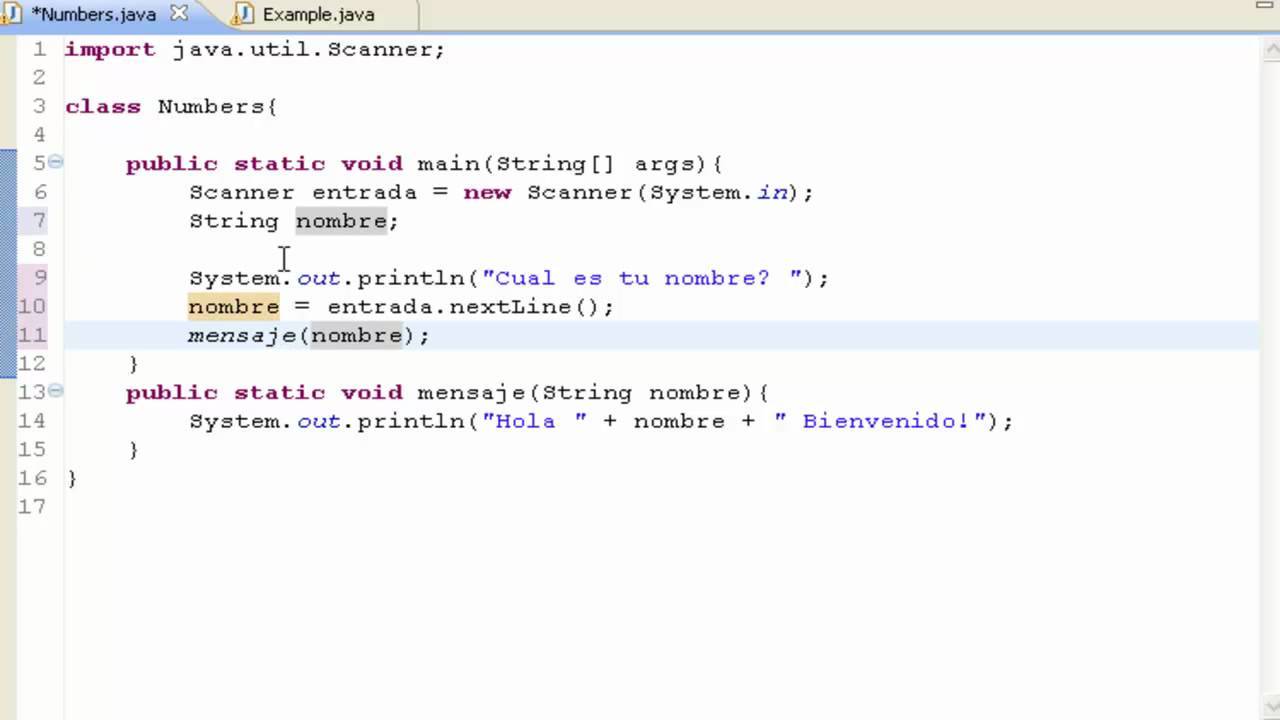Click the "class" keyword on line 3
This screenshot has width=1280, height=720.
coord(103,107)
